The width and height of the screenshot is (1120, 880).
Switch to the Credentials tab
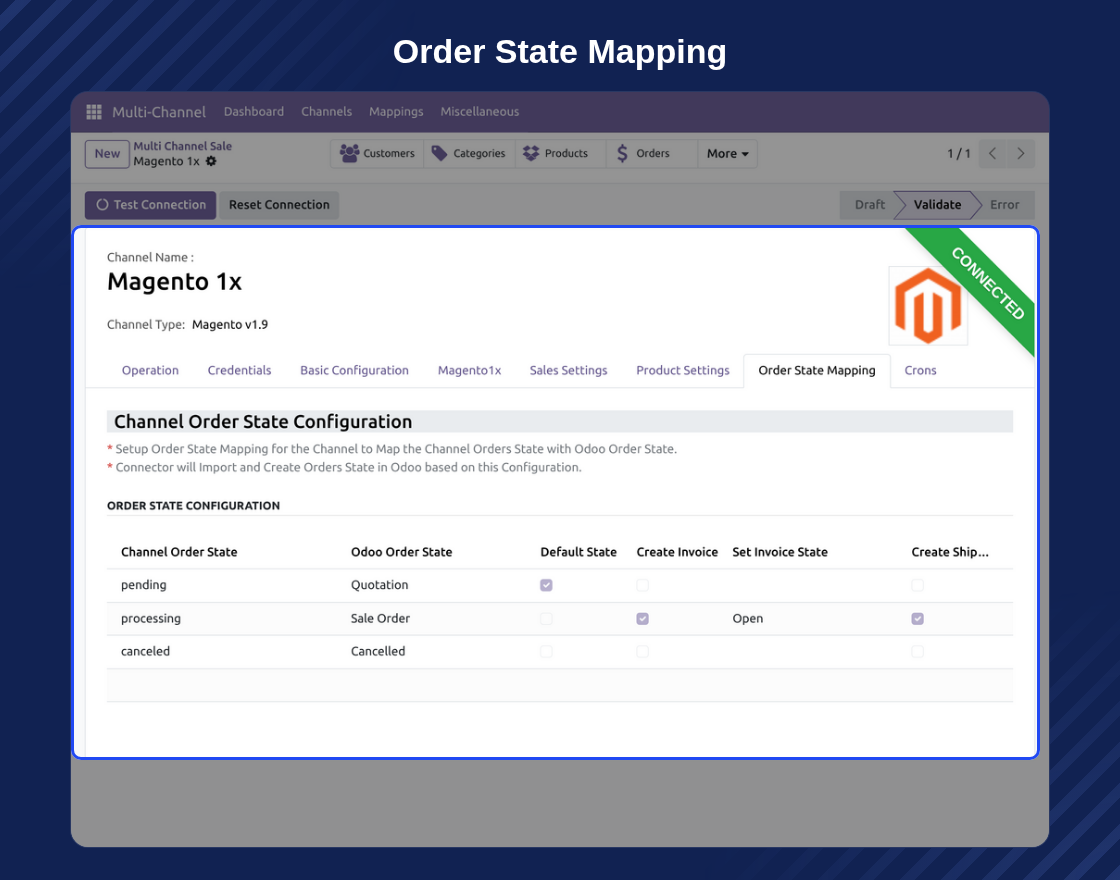239,370
